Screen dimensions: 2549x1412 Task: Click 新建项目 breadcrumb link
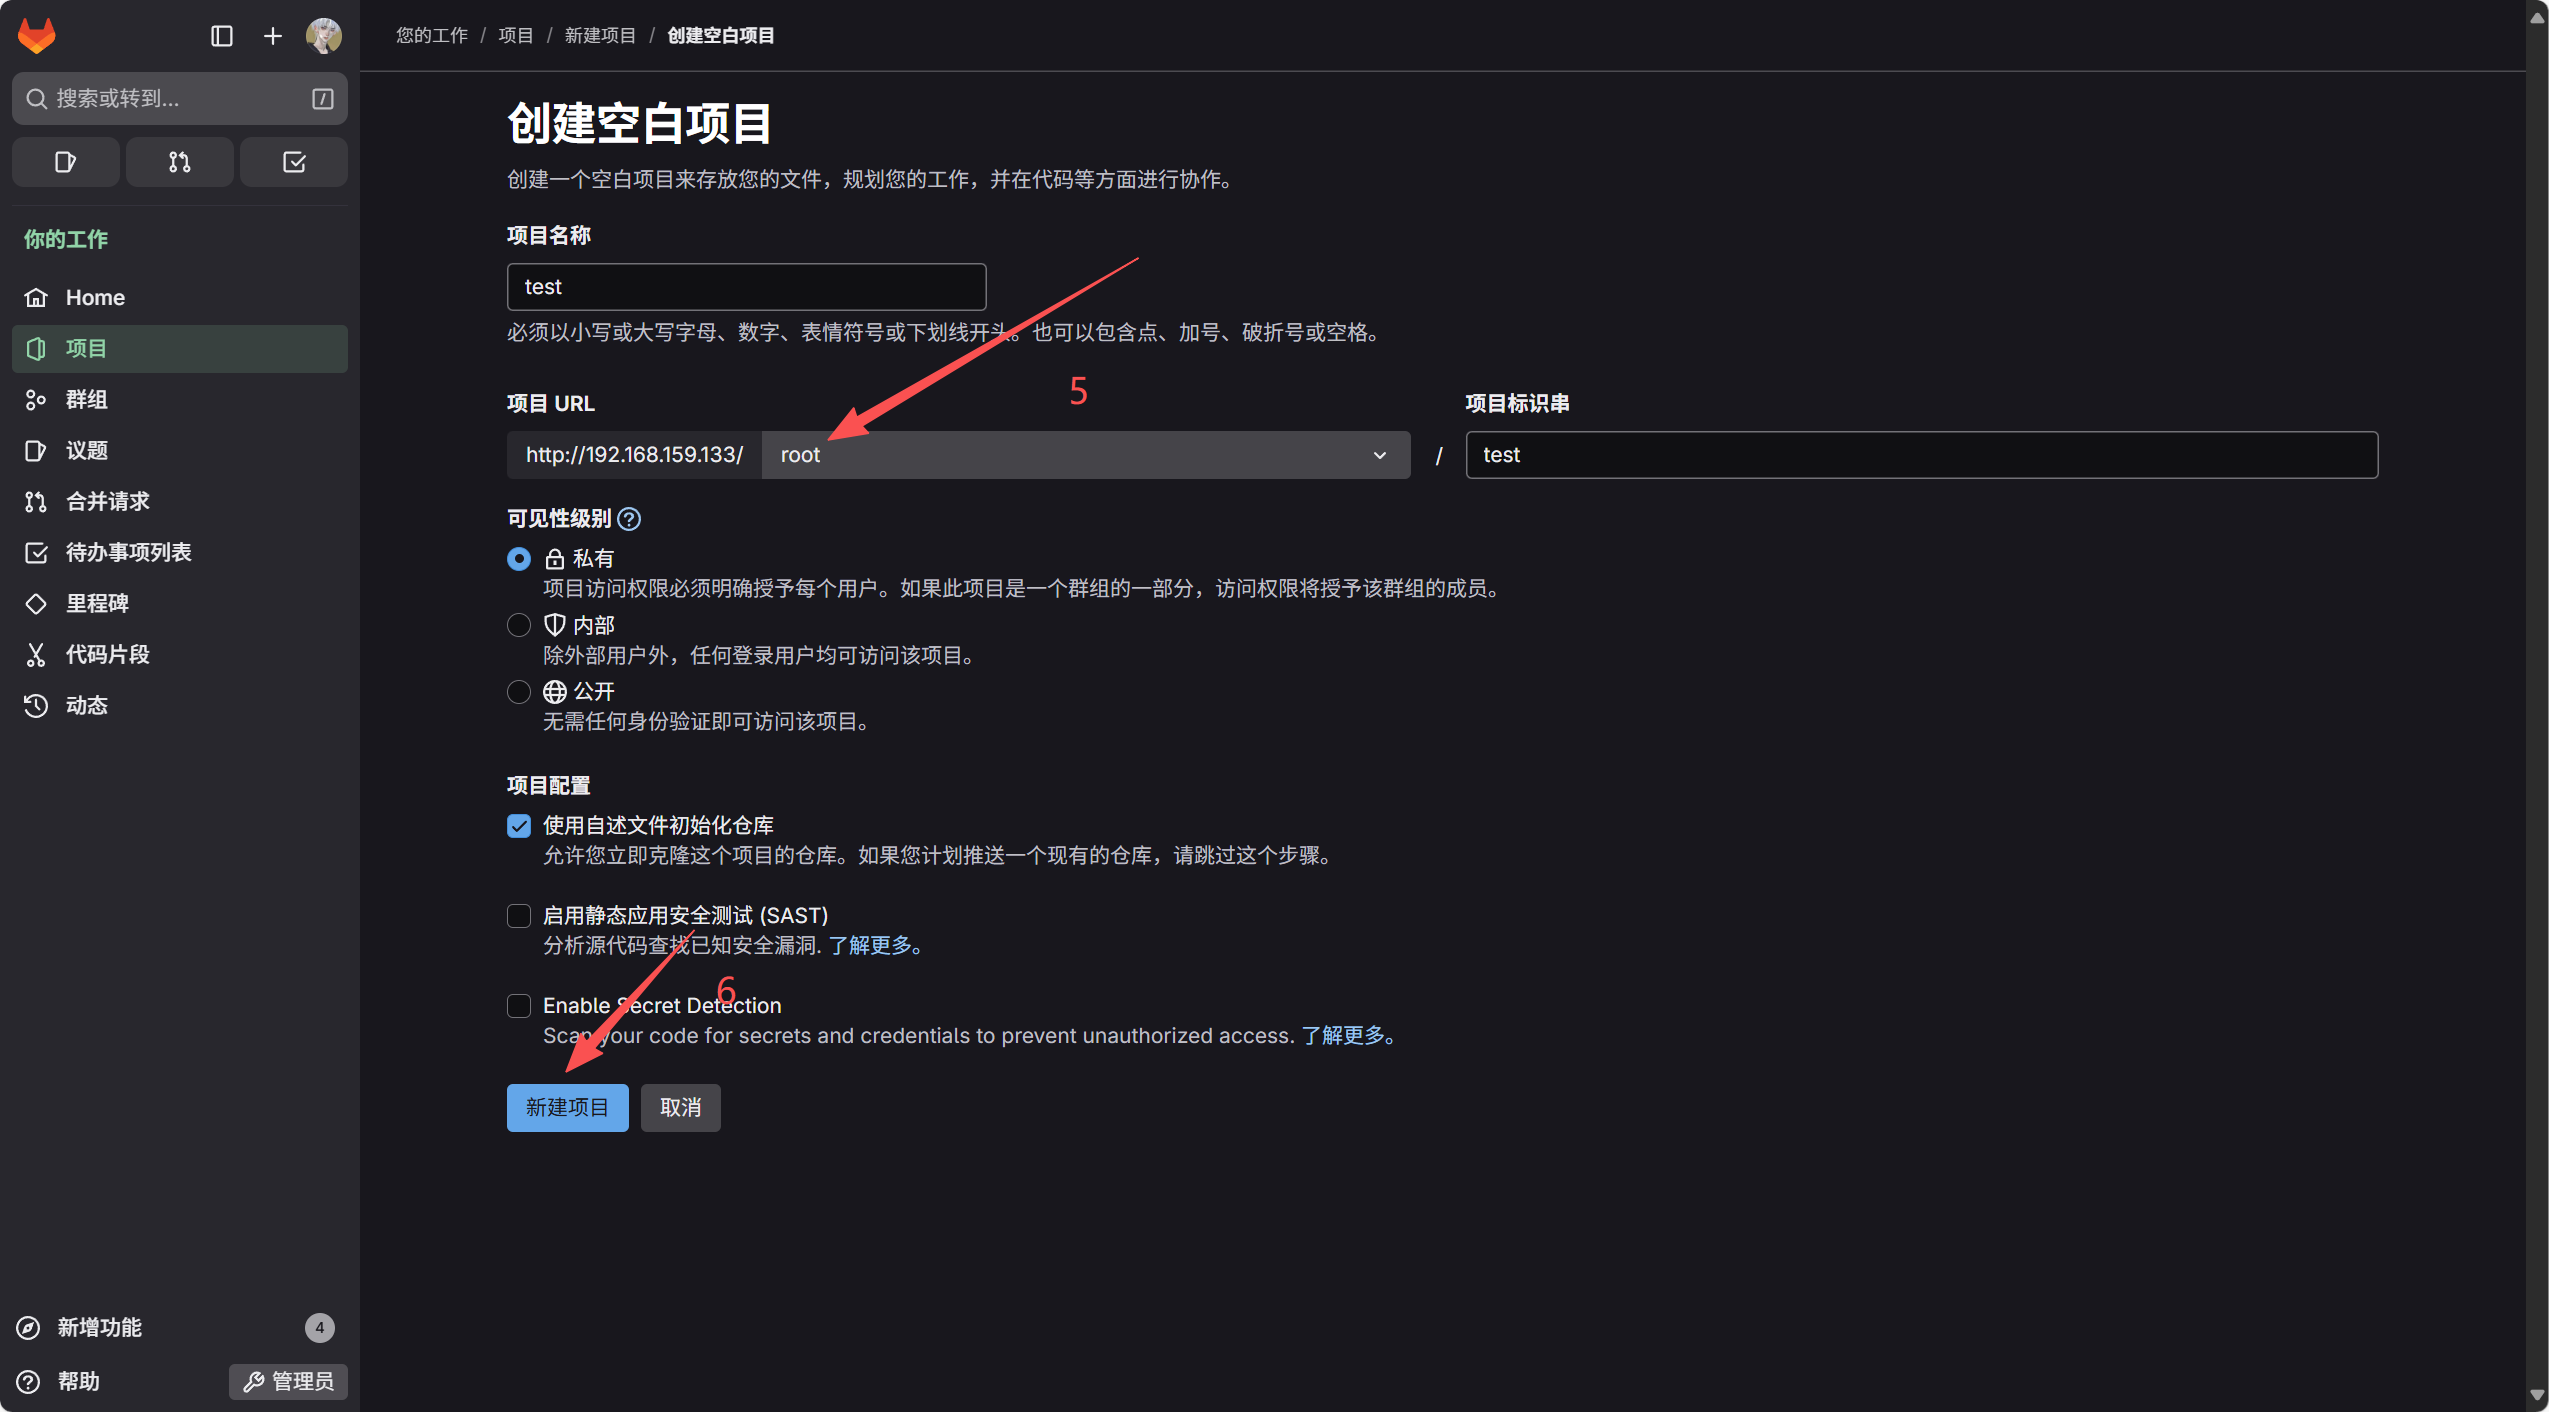coord(600,36)
